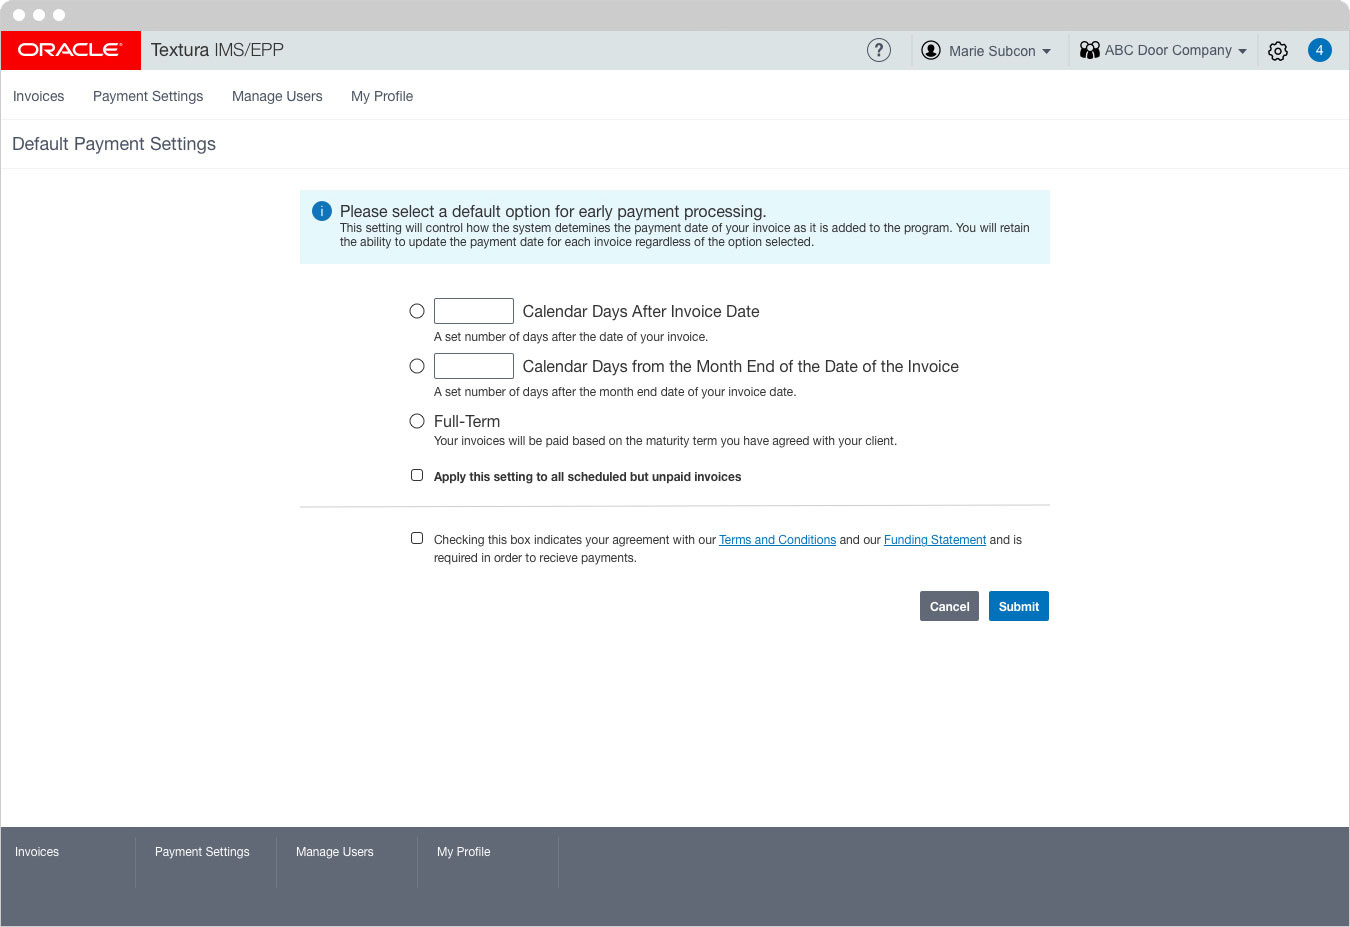Click the Oracle logo

pos(70,50)
